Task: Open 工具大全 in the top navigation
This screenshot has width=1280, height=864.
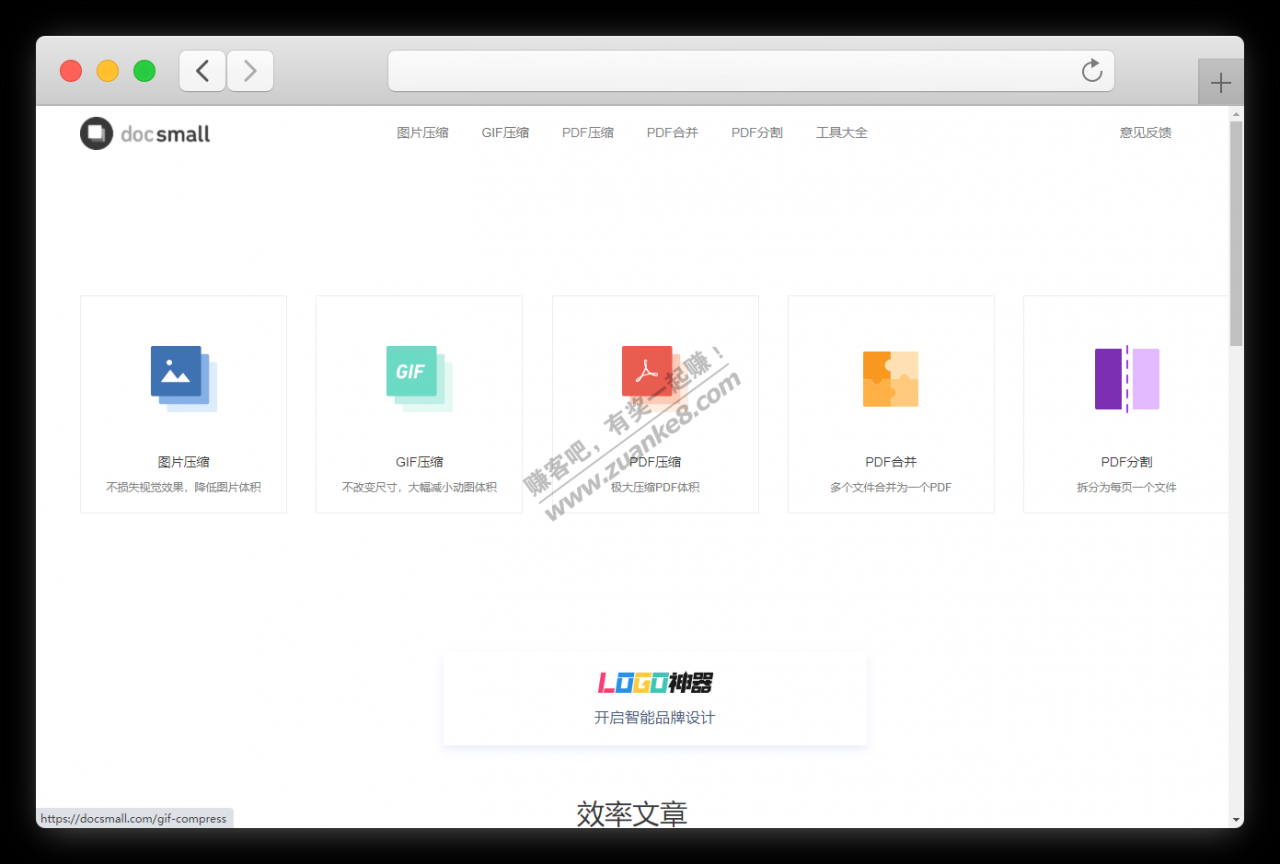Action: click(x=842, y=133)
